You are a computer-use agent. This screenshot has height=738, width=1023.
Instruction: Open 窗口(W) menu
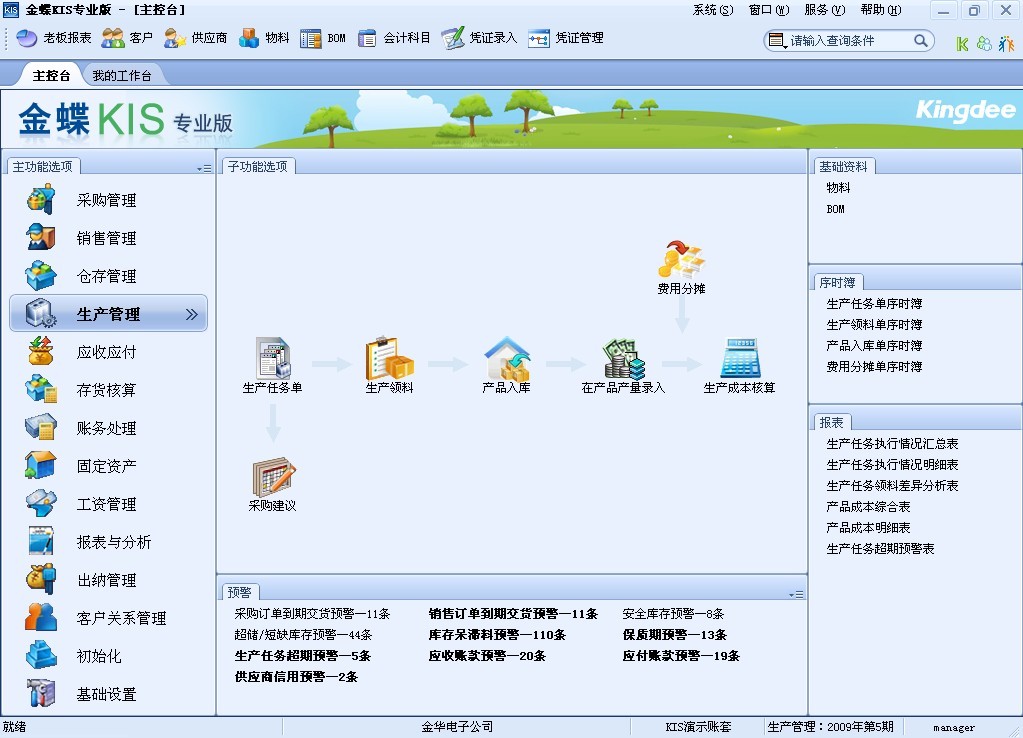769,10
